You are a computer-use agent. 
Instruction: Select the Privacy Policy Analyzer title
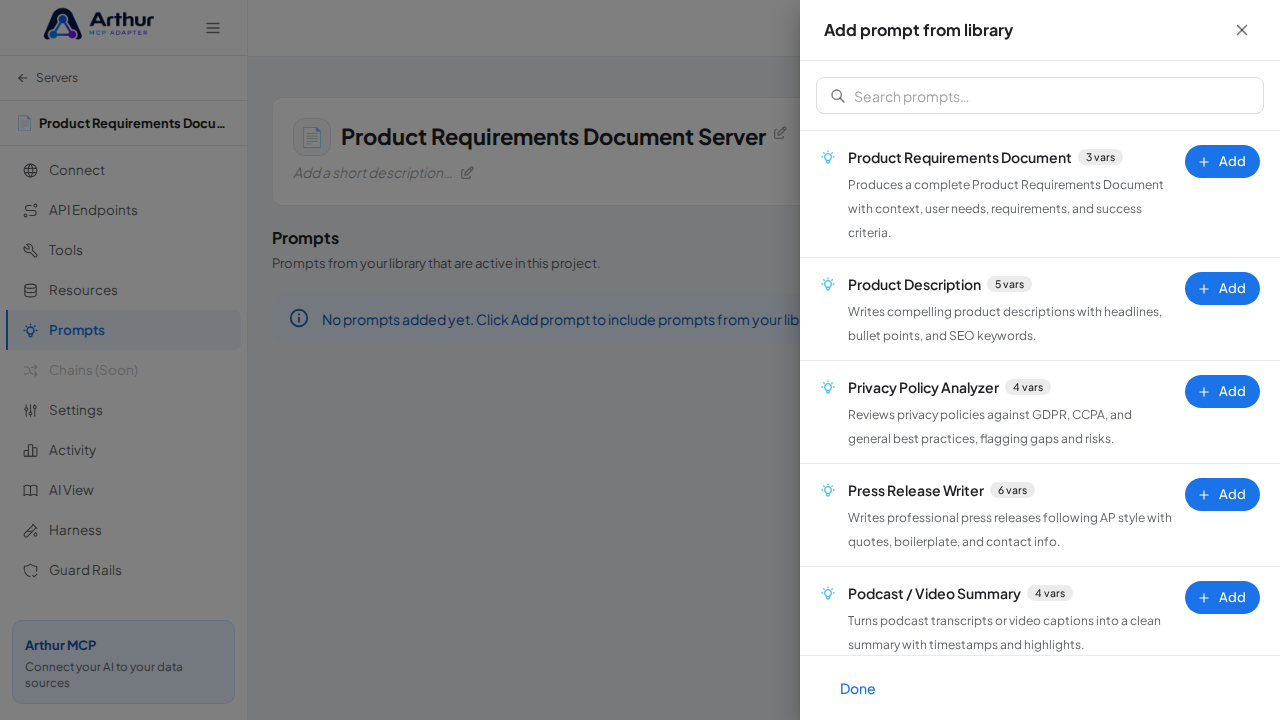pos(923,388)
